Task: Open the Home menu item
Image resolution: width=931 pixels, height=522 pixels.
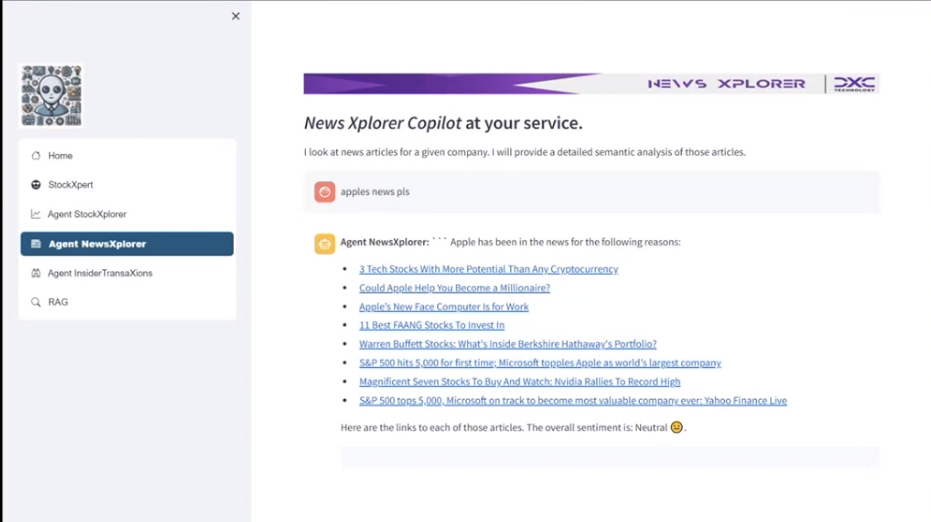Action: tap(127, 156)
